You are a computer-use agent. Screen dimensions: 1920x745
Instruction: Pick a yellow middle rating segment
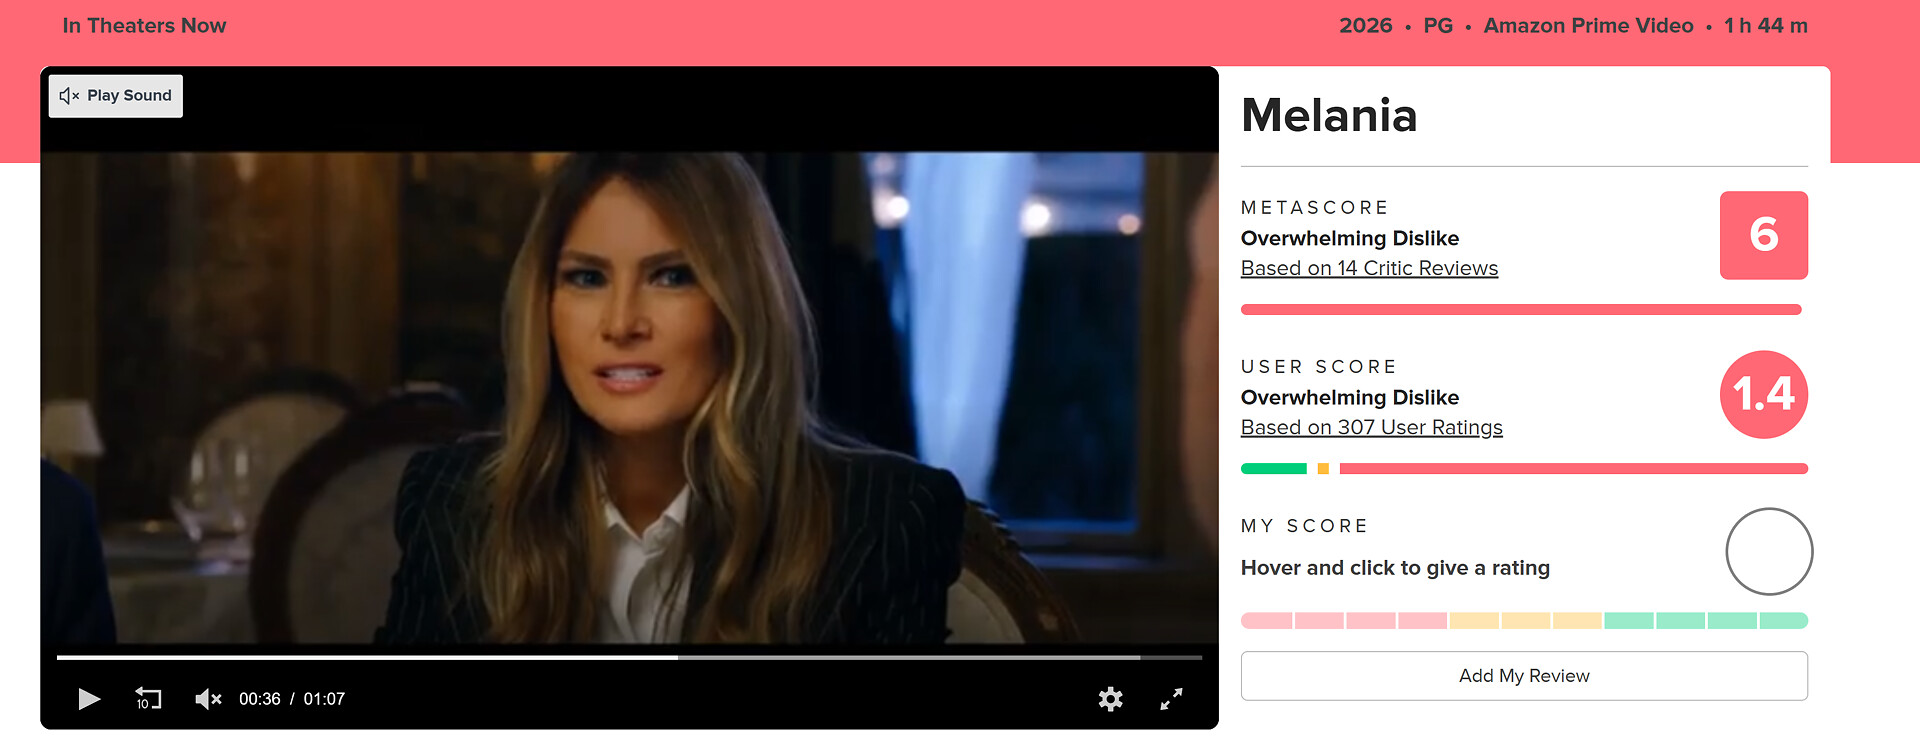tap(1526, 621)
